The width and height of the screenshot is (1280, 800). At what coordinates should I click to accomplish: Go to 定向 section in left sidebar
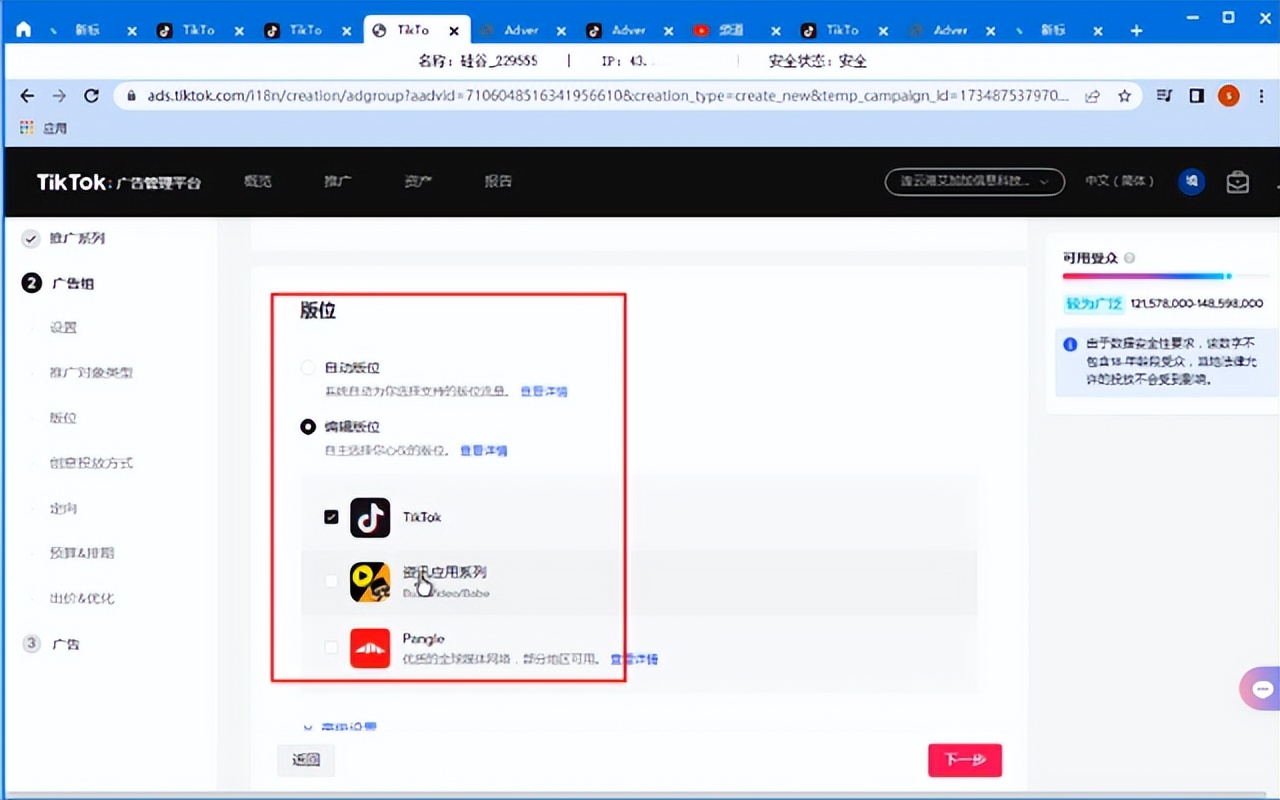(64, 508)
